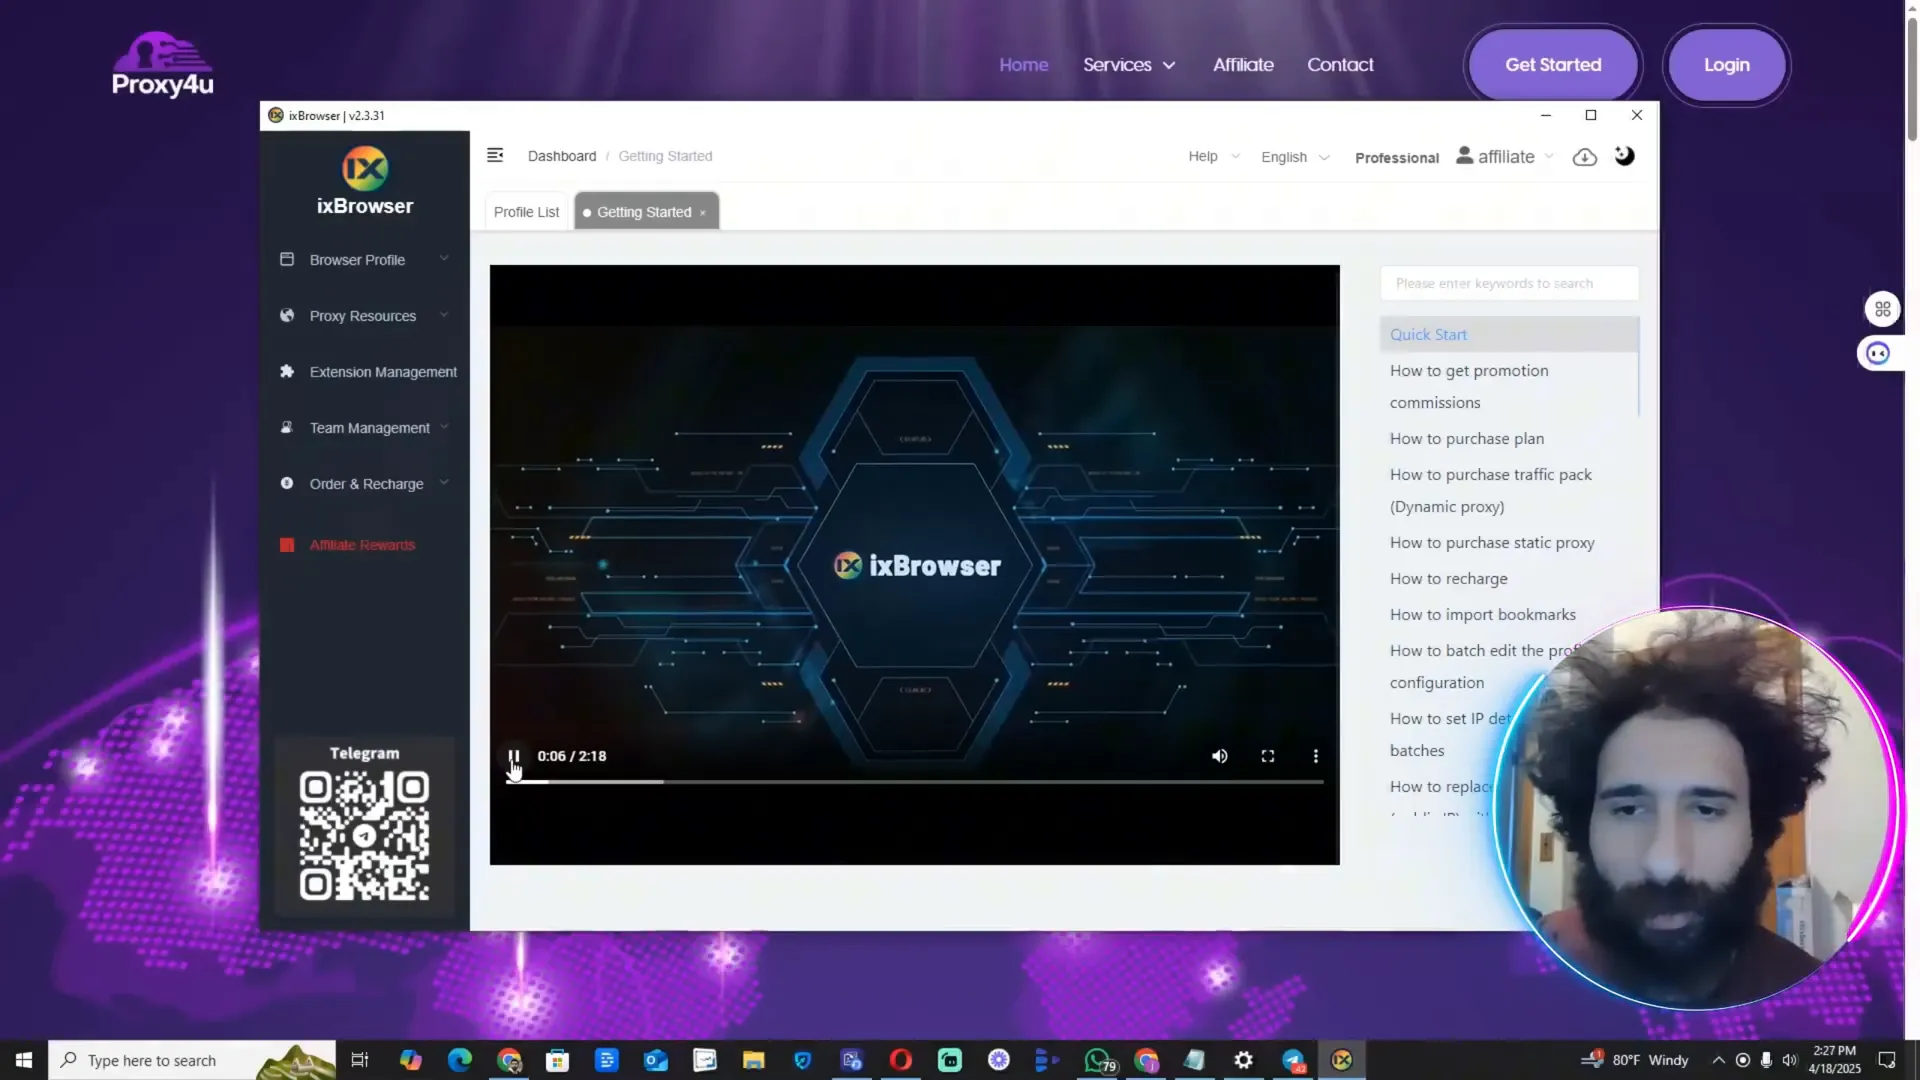Viewport: 1920px width, 1080px height.
Task: Open Windows Settings gear on taskbar
Action: tap(1244, 1060)
